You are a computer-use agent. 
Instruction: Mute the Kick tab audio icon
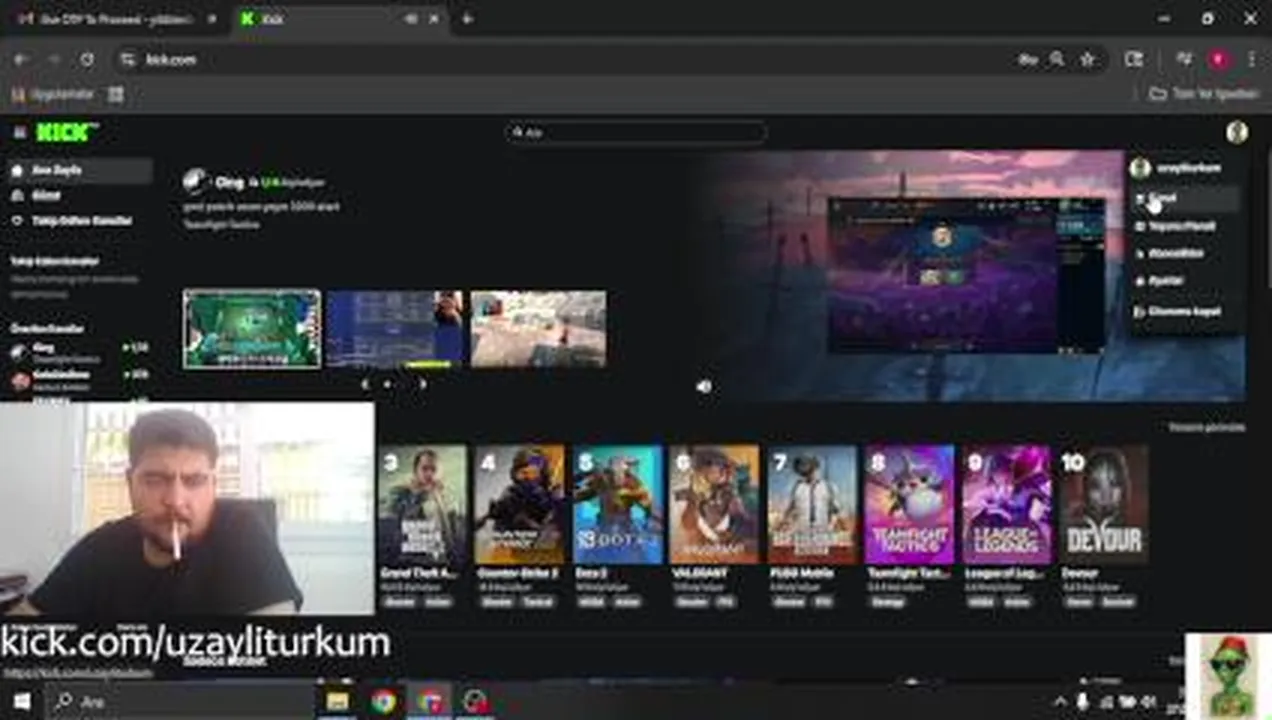click(x=411, y=19)
